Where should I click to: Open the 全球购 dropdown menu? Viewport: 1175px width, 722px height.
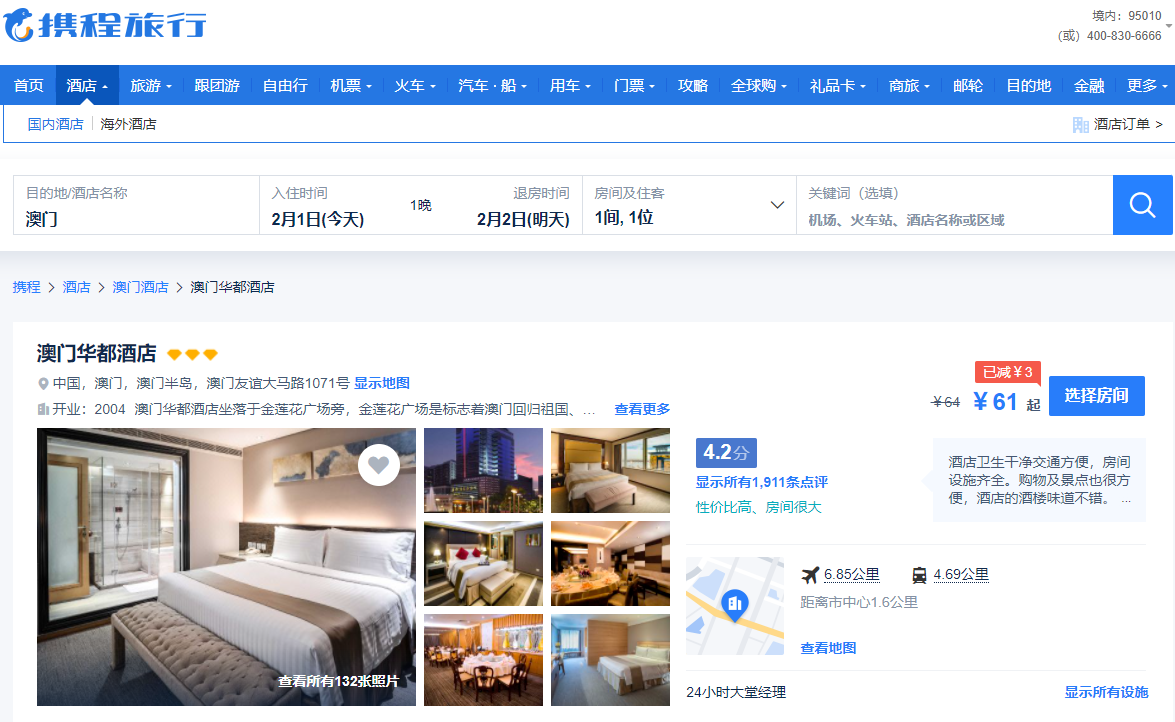(x=759, y=85)
